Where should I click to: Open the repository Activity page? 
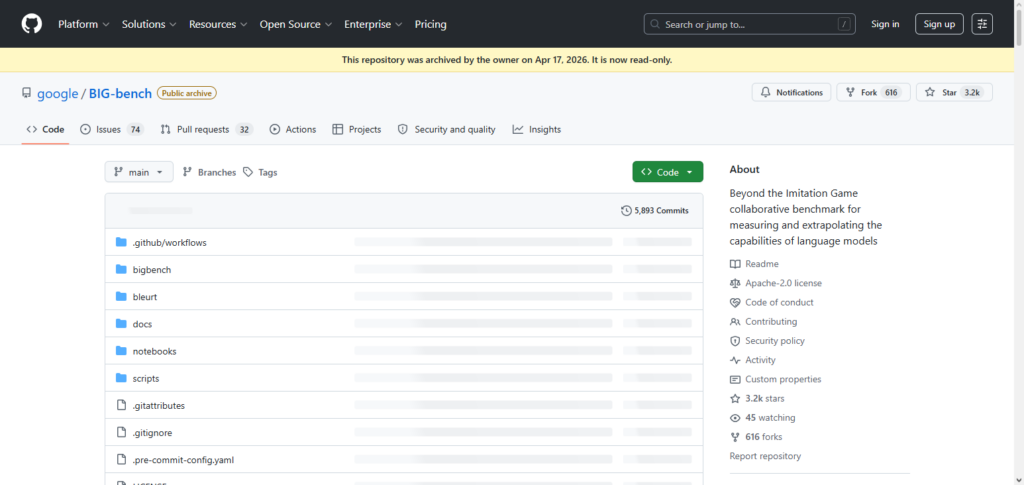pyautogui.click(x=753, y=360)
